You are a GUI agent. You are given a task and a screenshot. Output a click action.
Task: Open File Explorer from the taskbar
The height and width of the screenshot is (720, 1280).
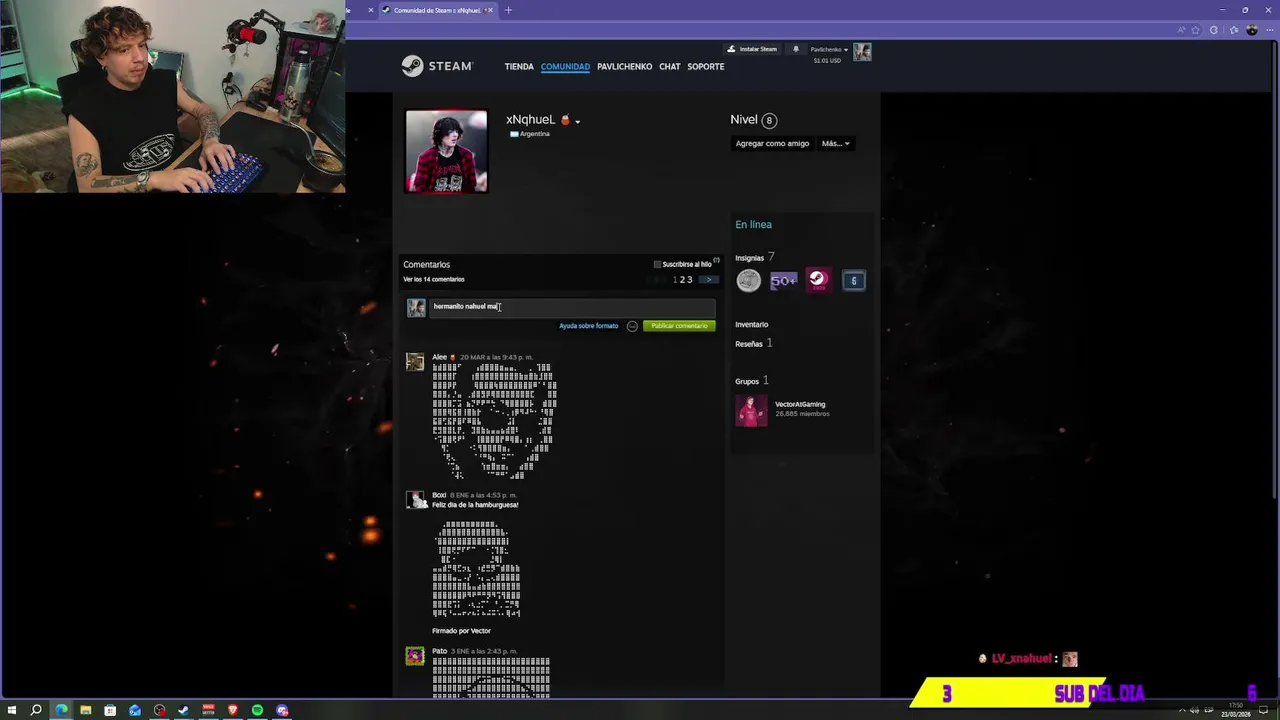tap(86, 710)
